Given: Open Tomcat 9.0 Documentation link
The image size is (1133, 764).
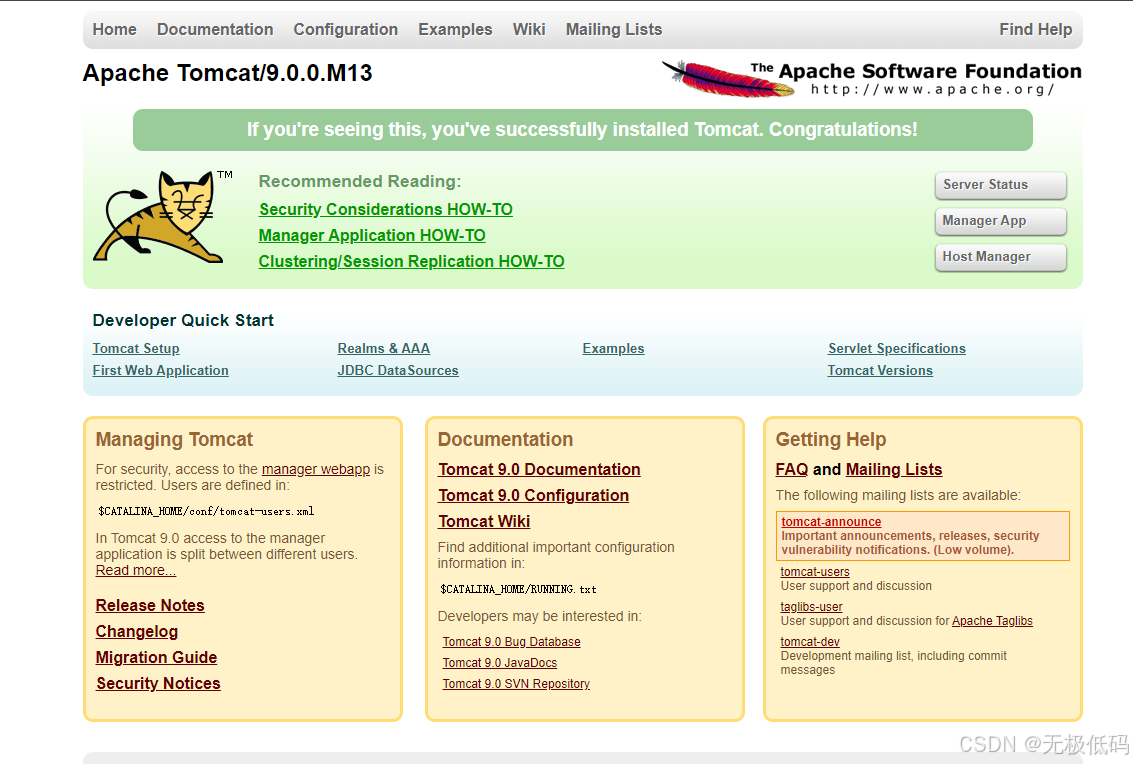Looking at the screenshot, I should coord(539,470).
